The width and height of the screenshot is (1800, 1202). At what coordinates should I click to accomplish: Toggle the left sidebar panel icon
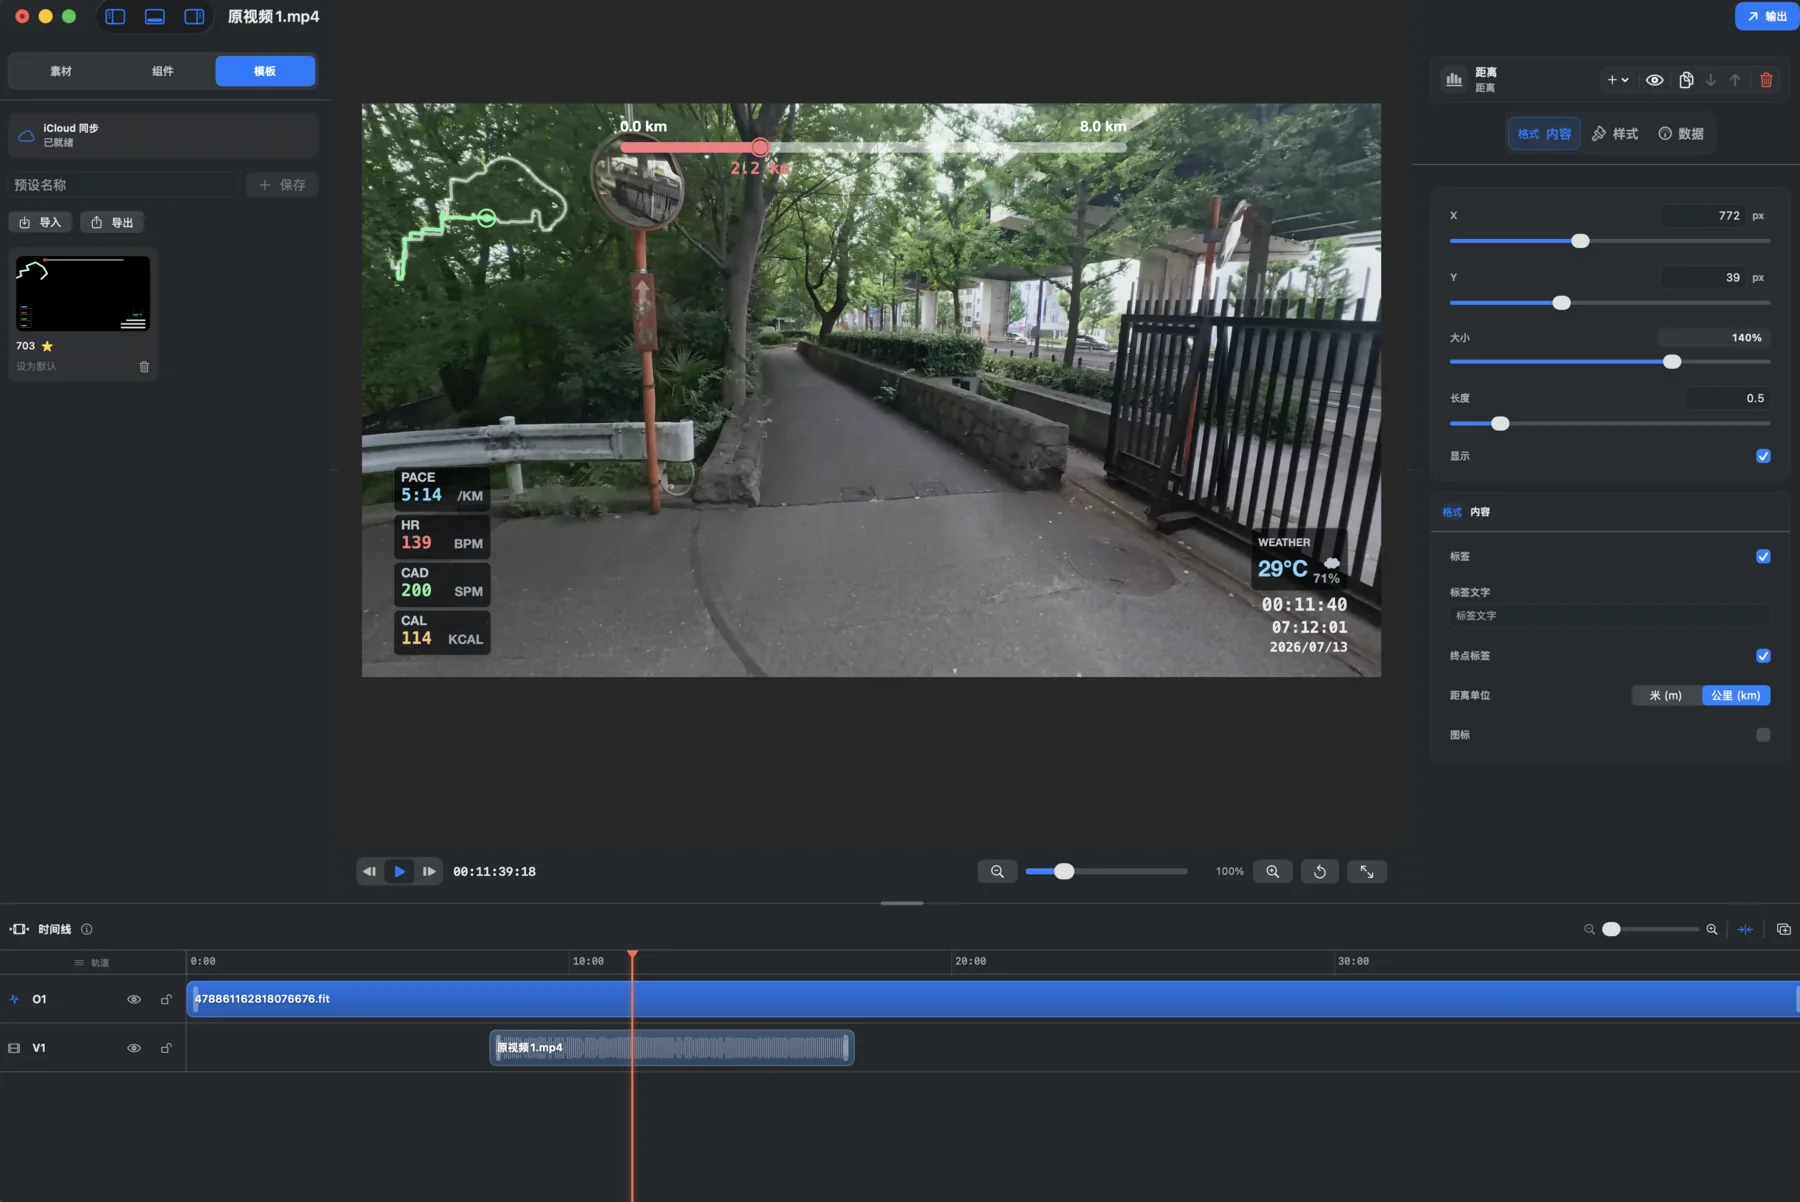point(115,16)
